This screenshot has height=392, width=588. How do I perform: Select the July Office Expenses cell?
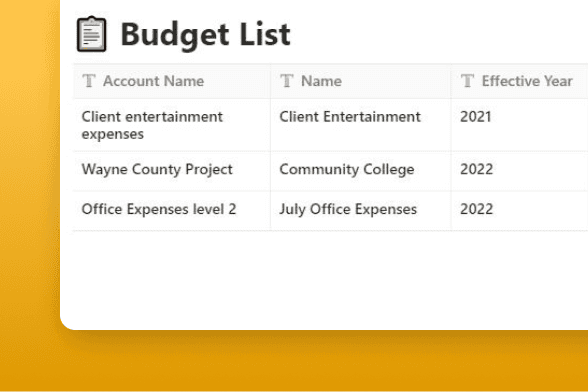pyautogui.click(x=361, y=211)
